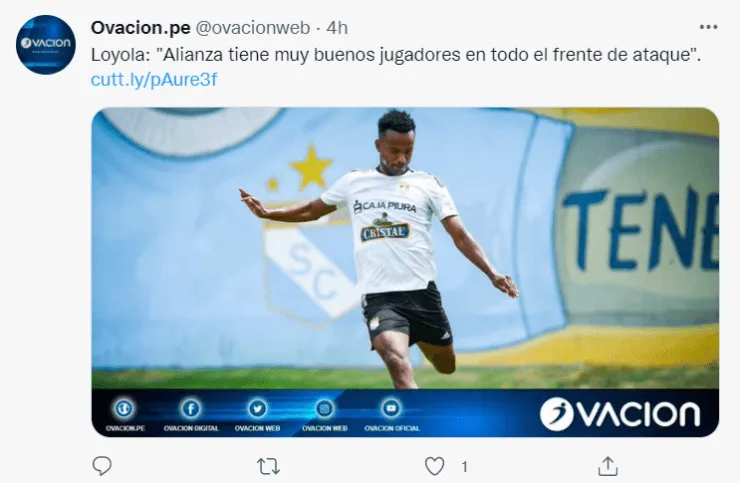Click the @ovacionweb handle
This screenshot has height=483, width=740.
click(x=252, y=28)
